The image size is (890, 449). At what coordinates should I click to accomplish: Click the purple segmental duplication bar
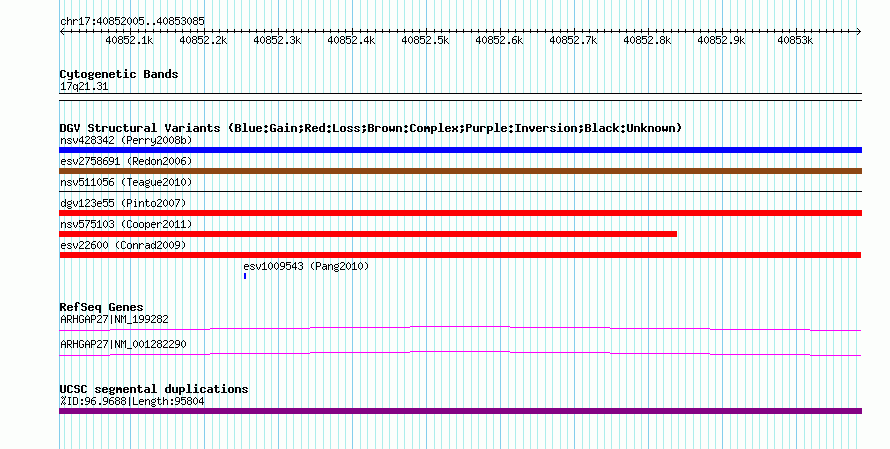tap(460, 412)
